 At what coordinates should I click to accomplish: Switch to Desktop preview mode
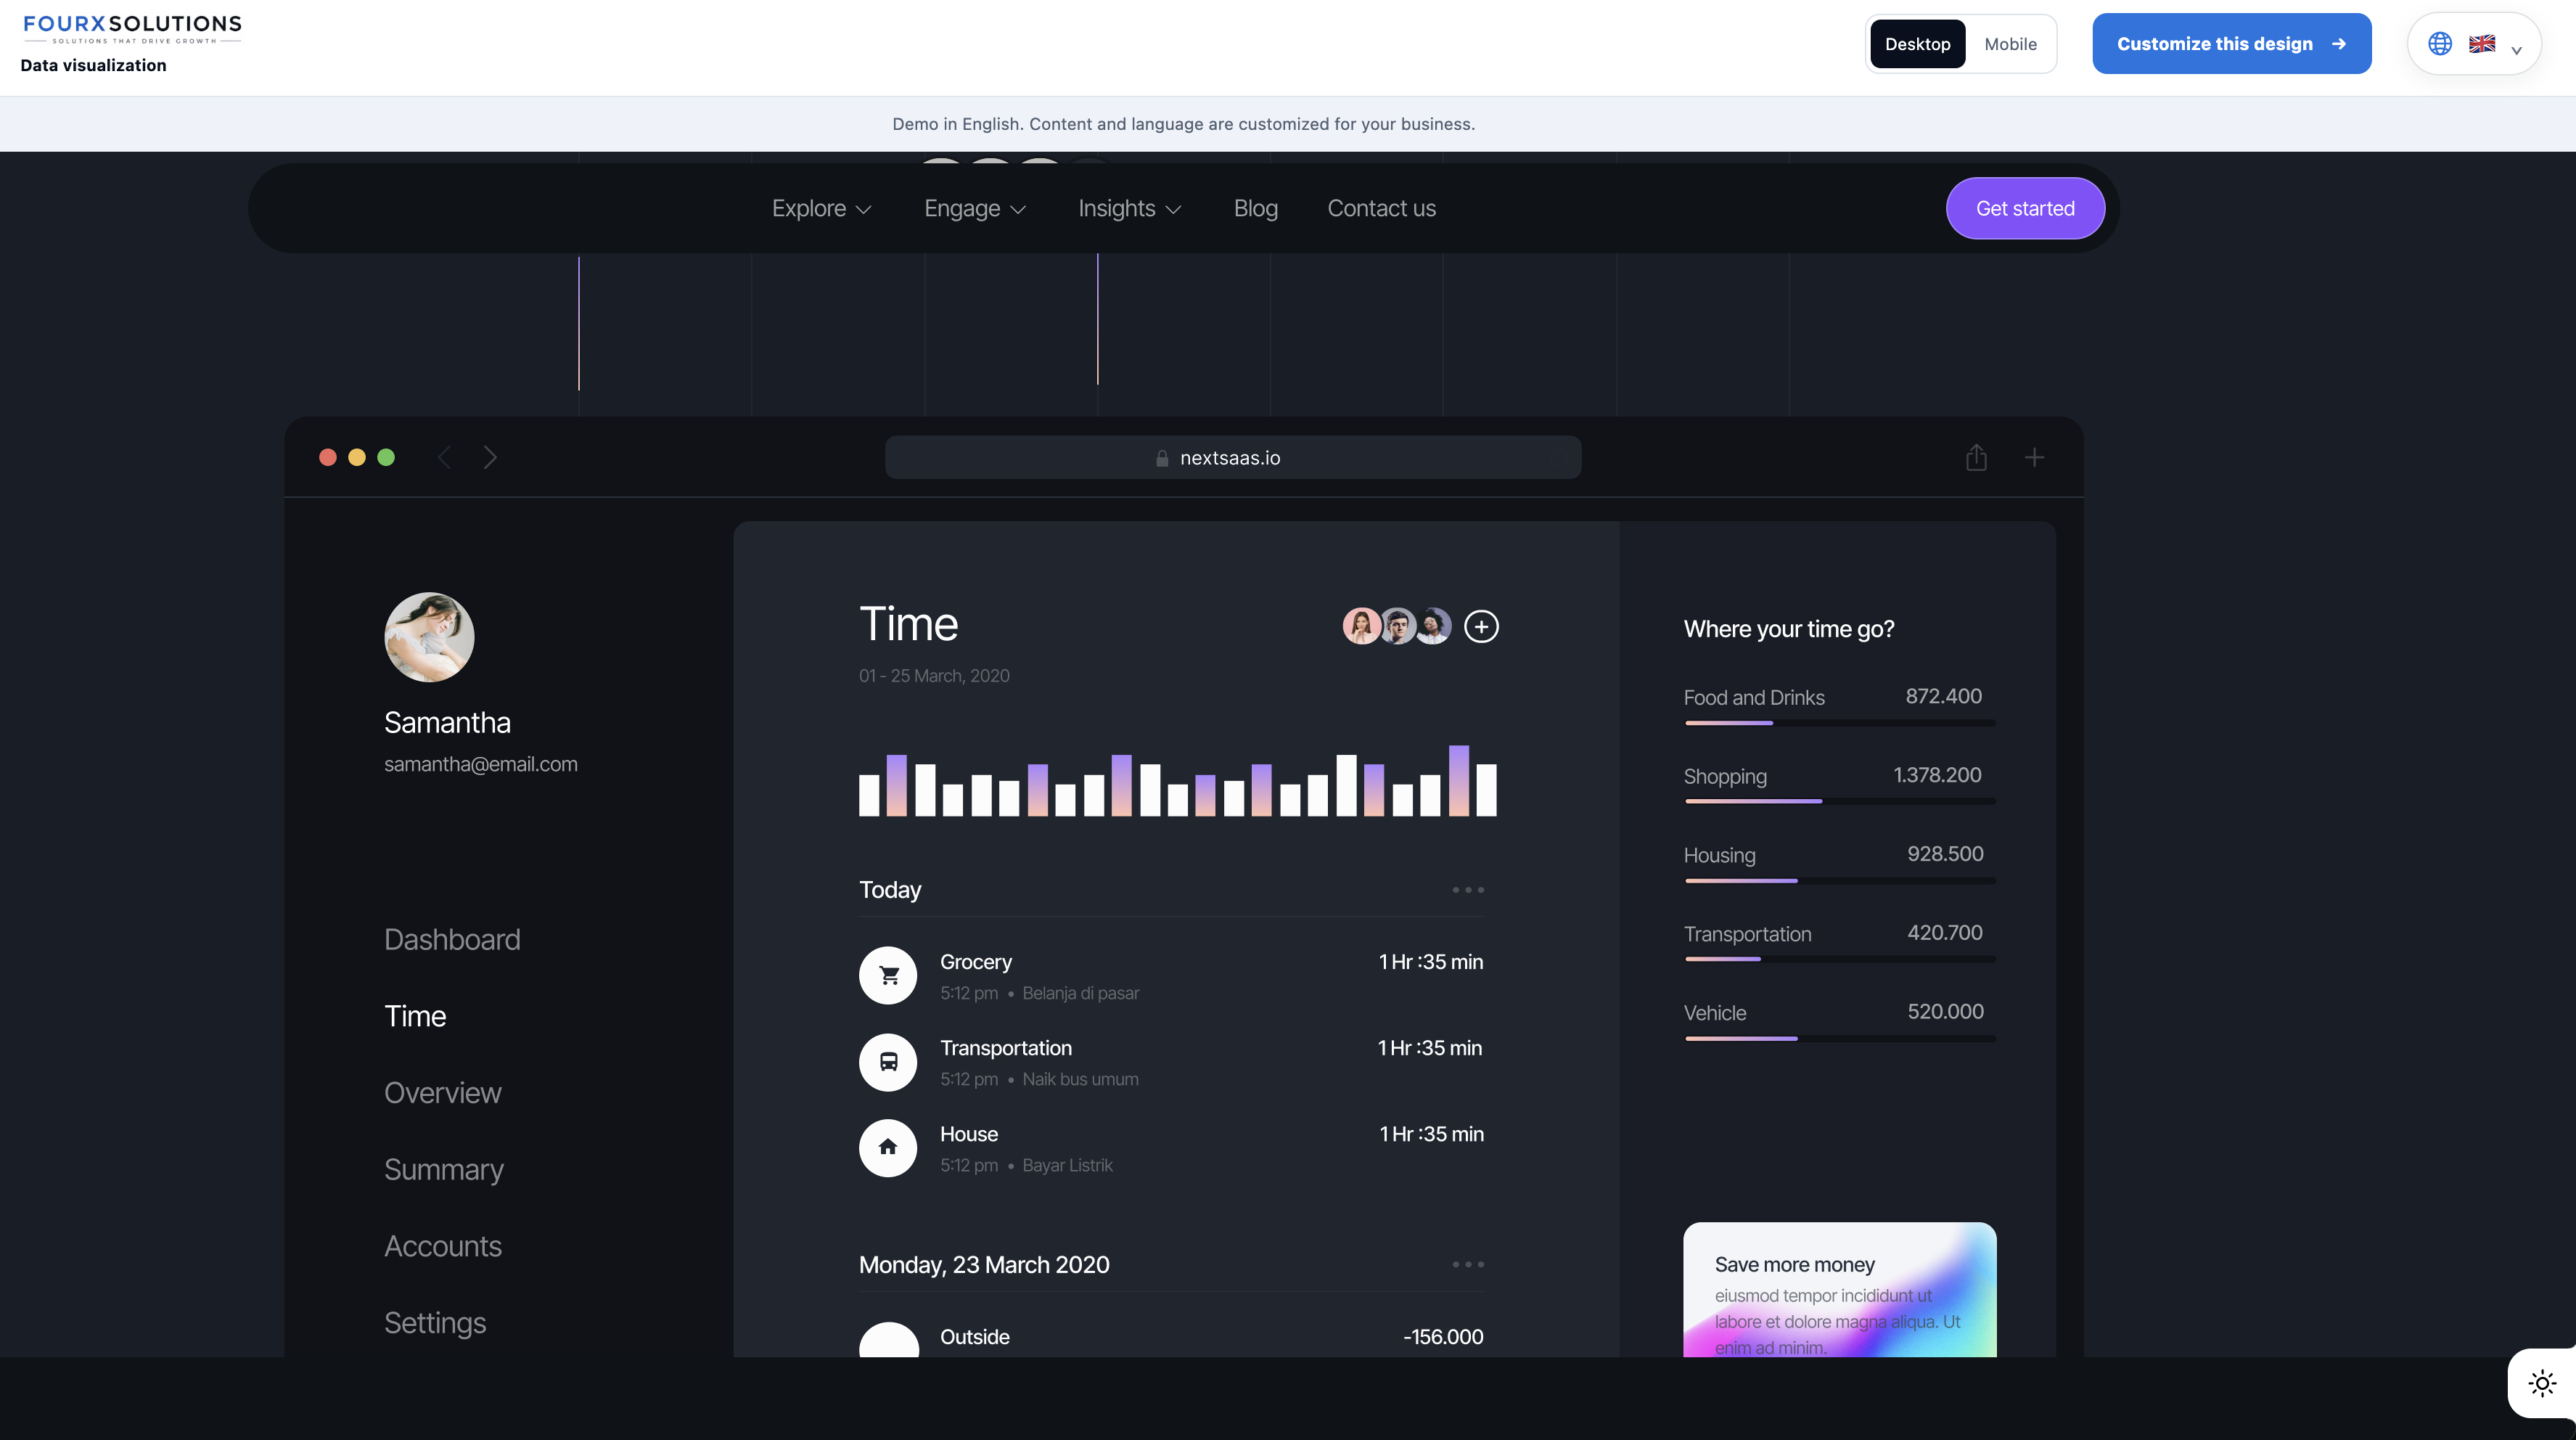pyautogui.click(x=1917, y=44)
